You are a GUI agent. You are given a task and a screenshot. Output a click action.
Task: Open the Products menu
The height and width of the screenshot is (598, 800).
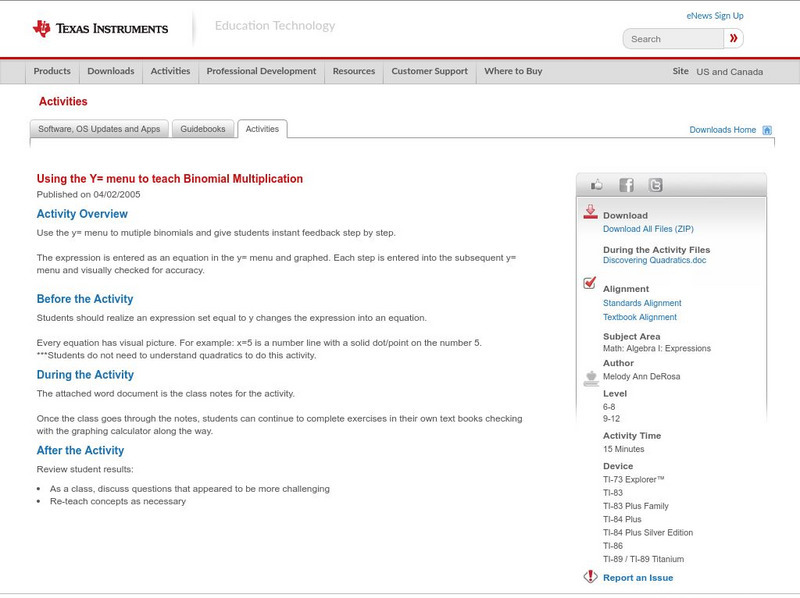(x=52, y=71)
